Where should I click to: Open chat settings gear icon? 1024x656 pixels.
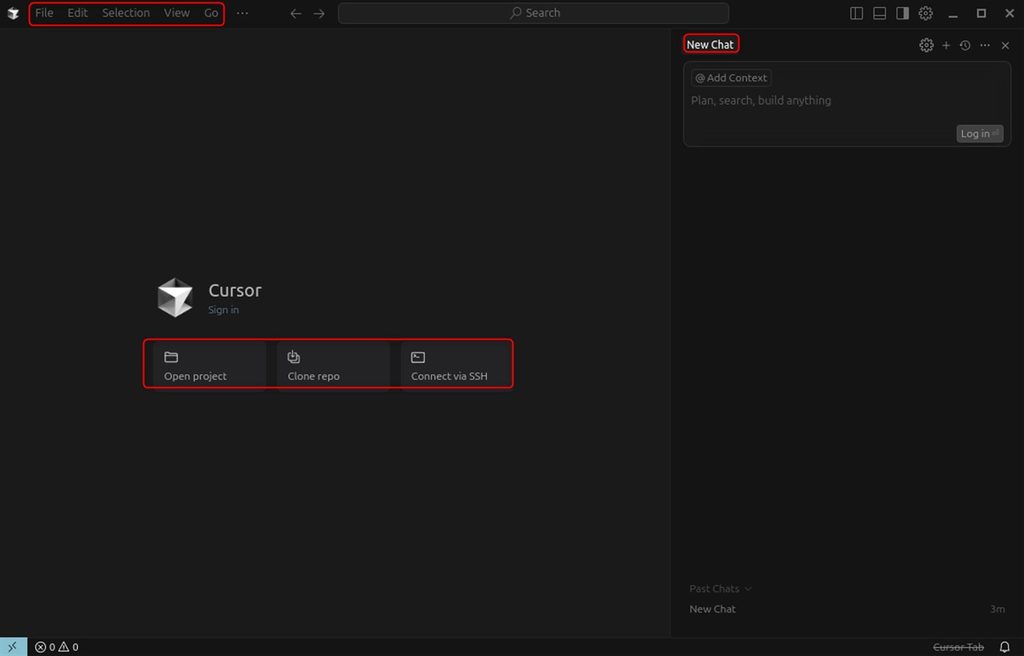point(926,45)
